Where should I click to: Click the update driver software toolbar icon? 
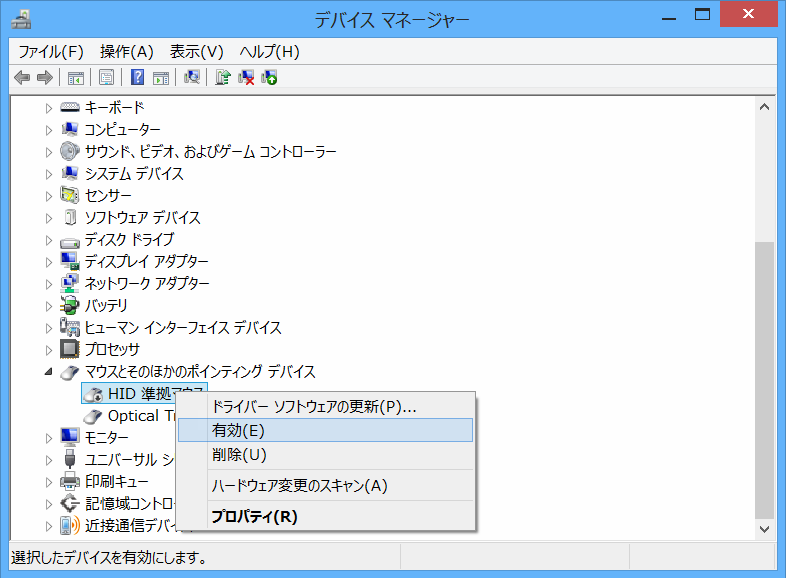223,78
